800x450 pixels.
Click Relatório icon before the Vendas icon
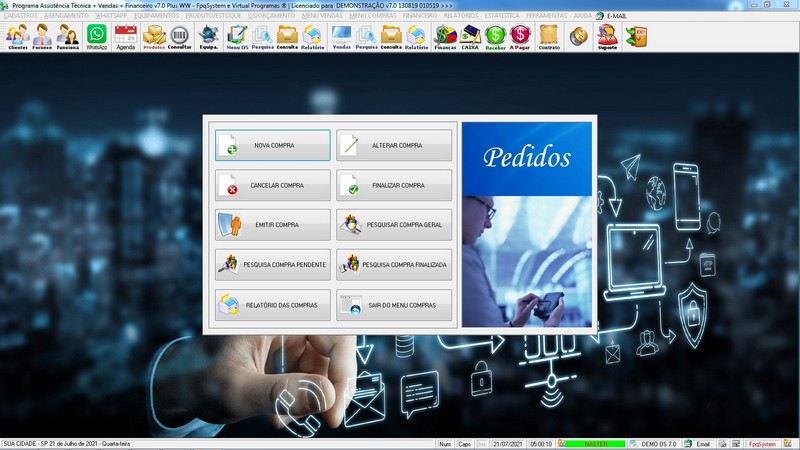[x=312, y=37]
